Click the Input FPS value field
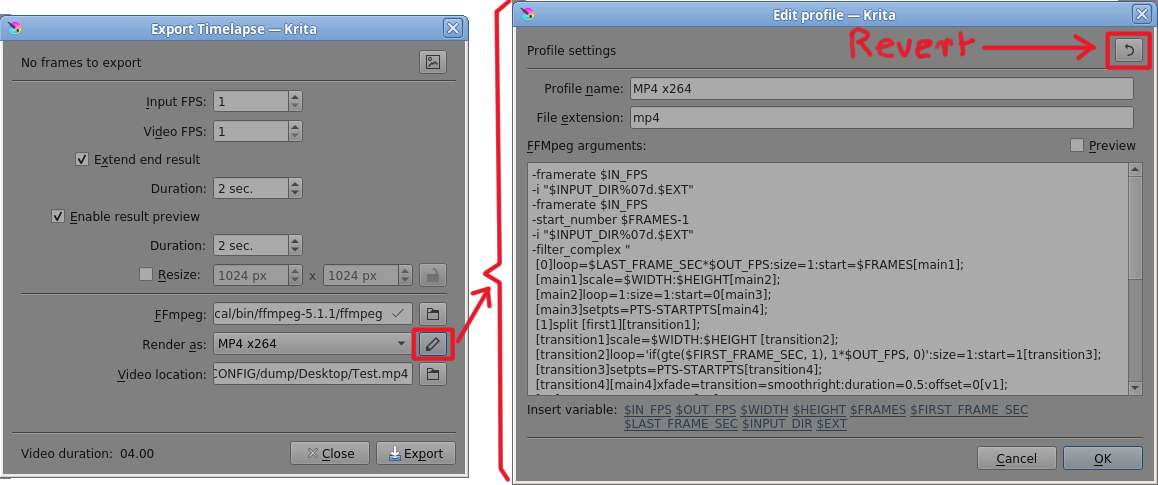Viewport: 1158px width, 485px height. [x=250, y=102]
